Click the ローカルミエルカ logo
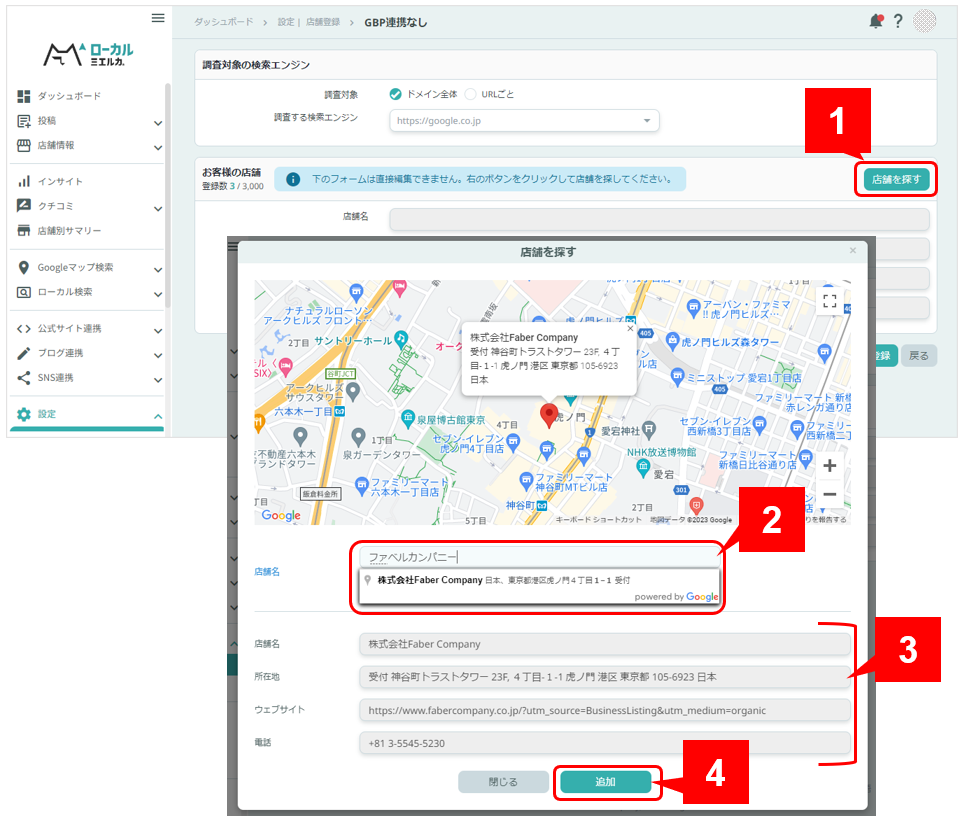The height and width of the screenshot is (824, 965). [88, 54]
